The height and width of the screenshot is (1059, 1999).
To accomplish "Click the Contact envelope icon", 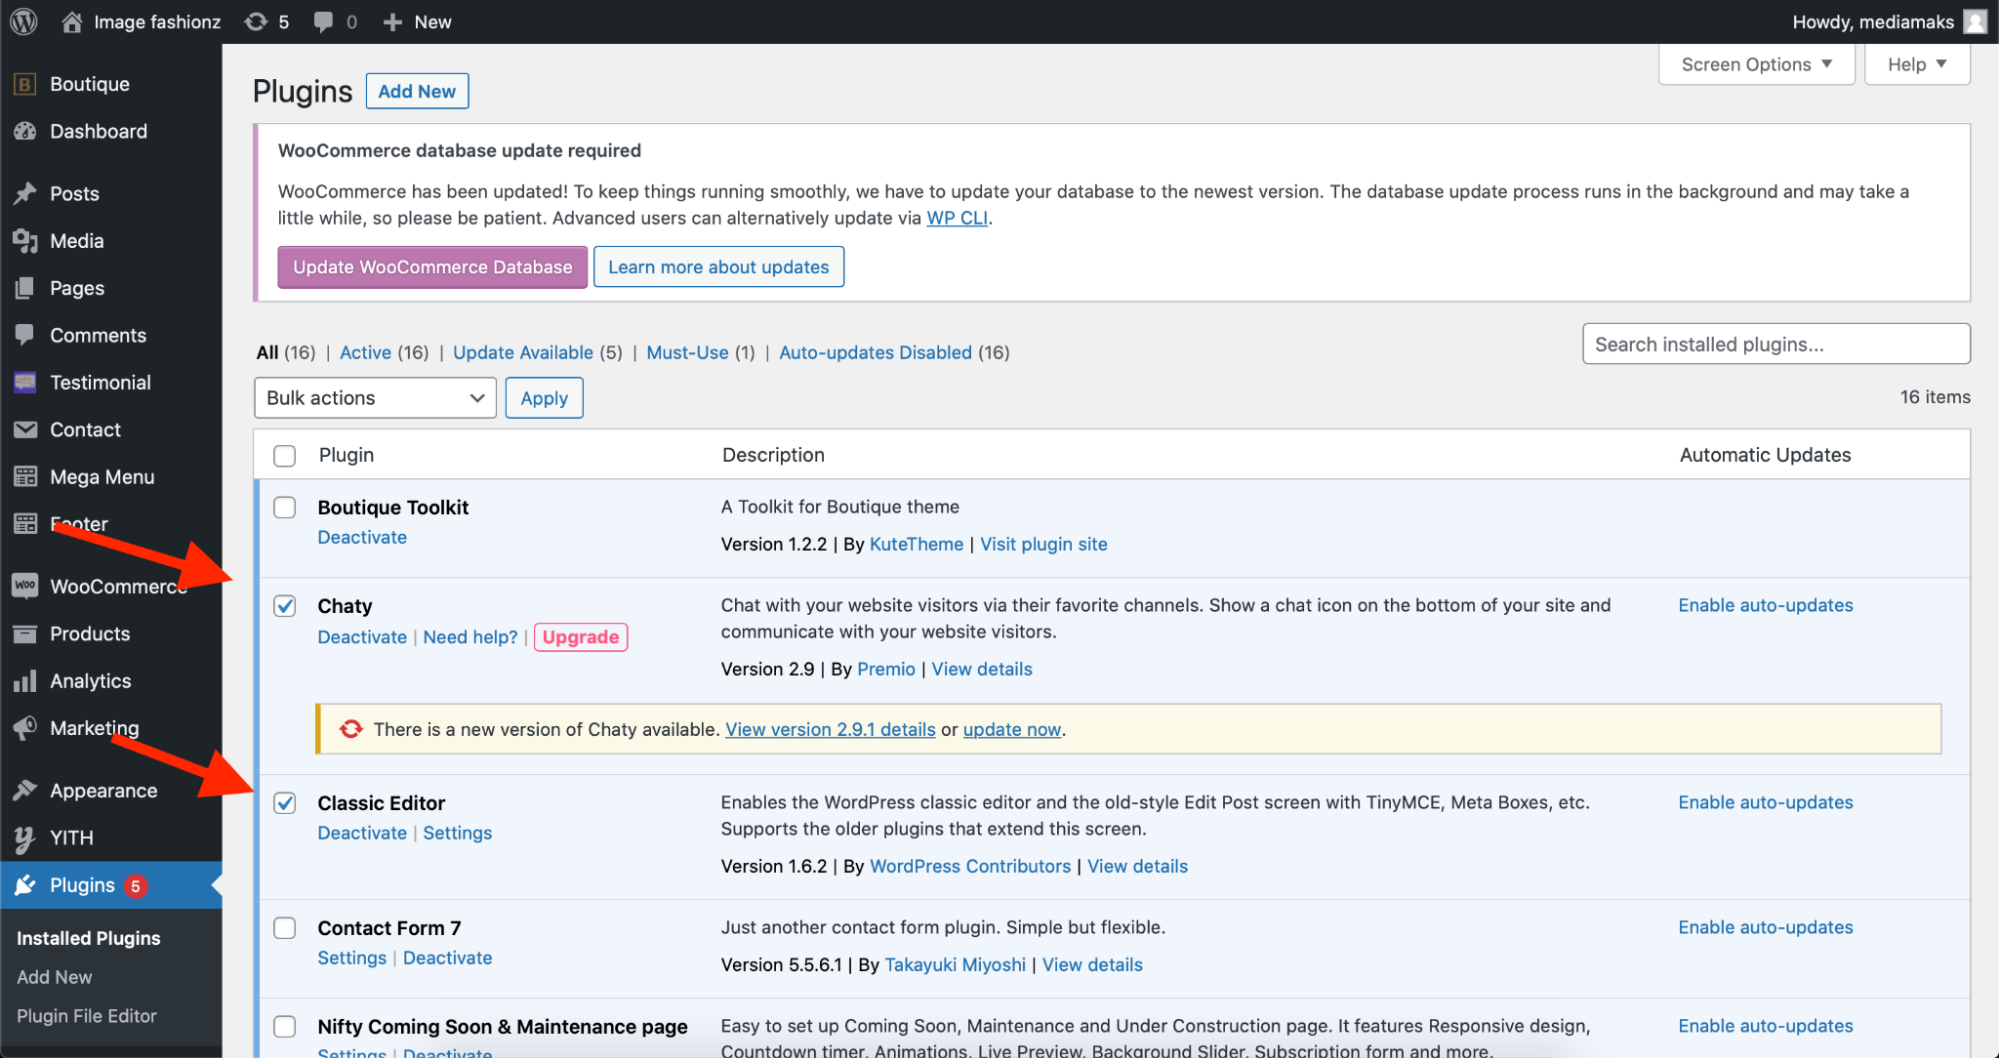I will point(25,429).
